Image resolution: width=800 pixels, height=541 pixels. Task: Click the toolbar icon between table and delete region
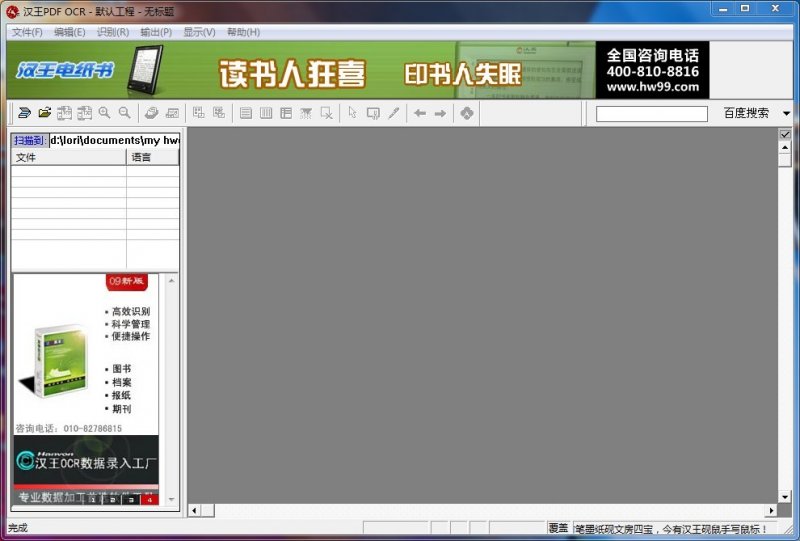click(306, 113)
